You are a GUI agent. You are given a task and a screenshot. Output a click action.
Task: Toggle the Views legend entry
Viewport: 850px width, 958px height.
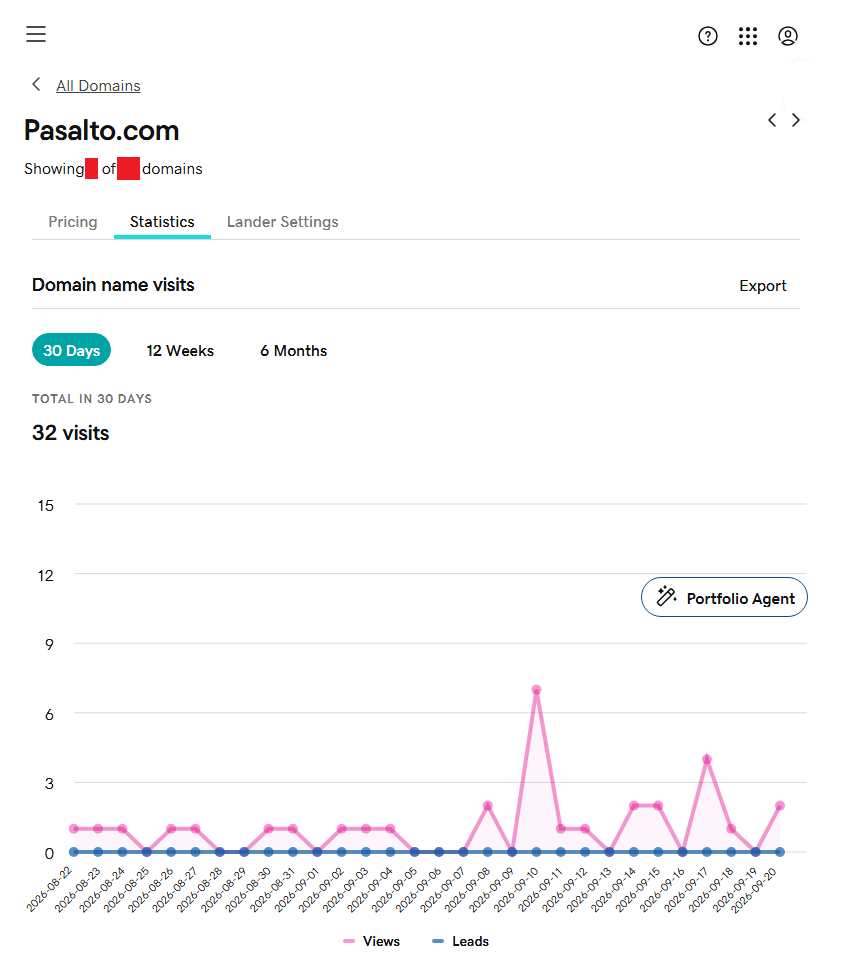coord(372,942)
